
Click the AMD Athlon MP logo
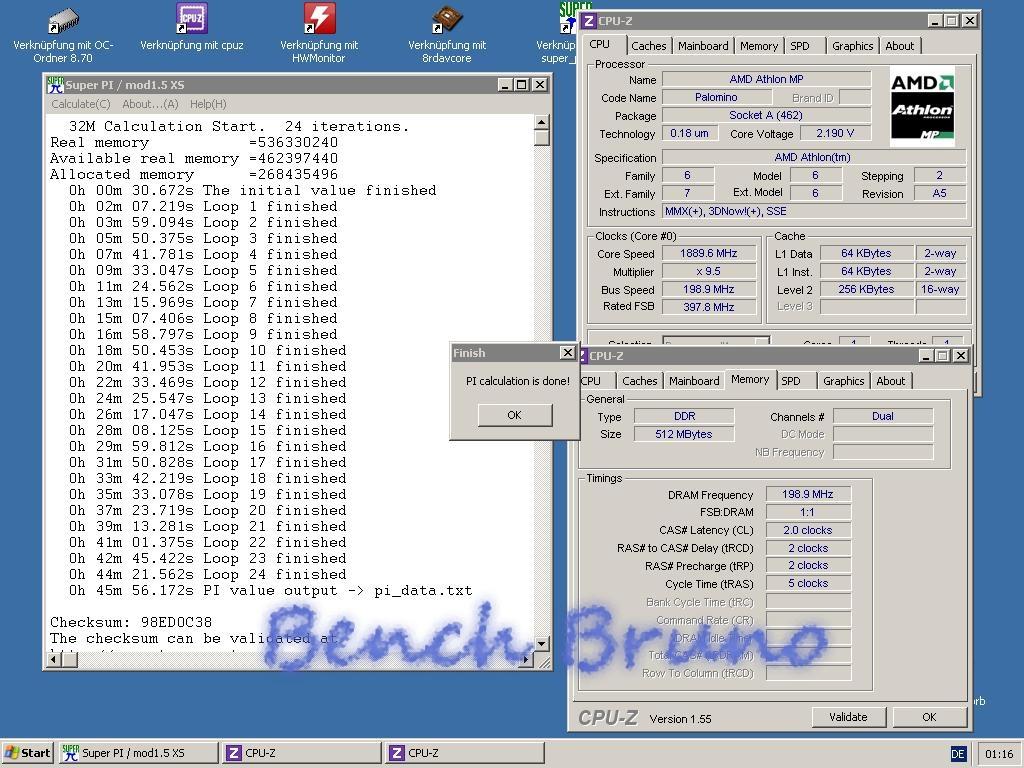[922, 106]
